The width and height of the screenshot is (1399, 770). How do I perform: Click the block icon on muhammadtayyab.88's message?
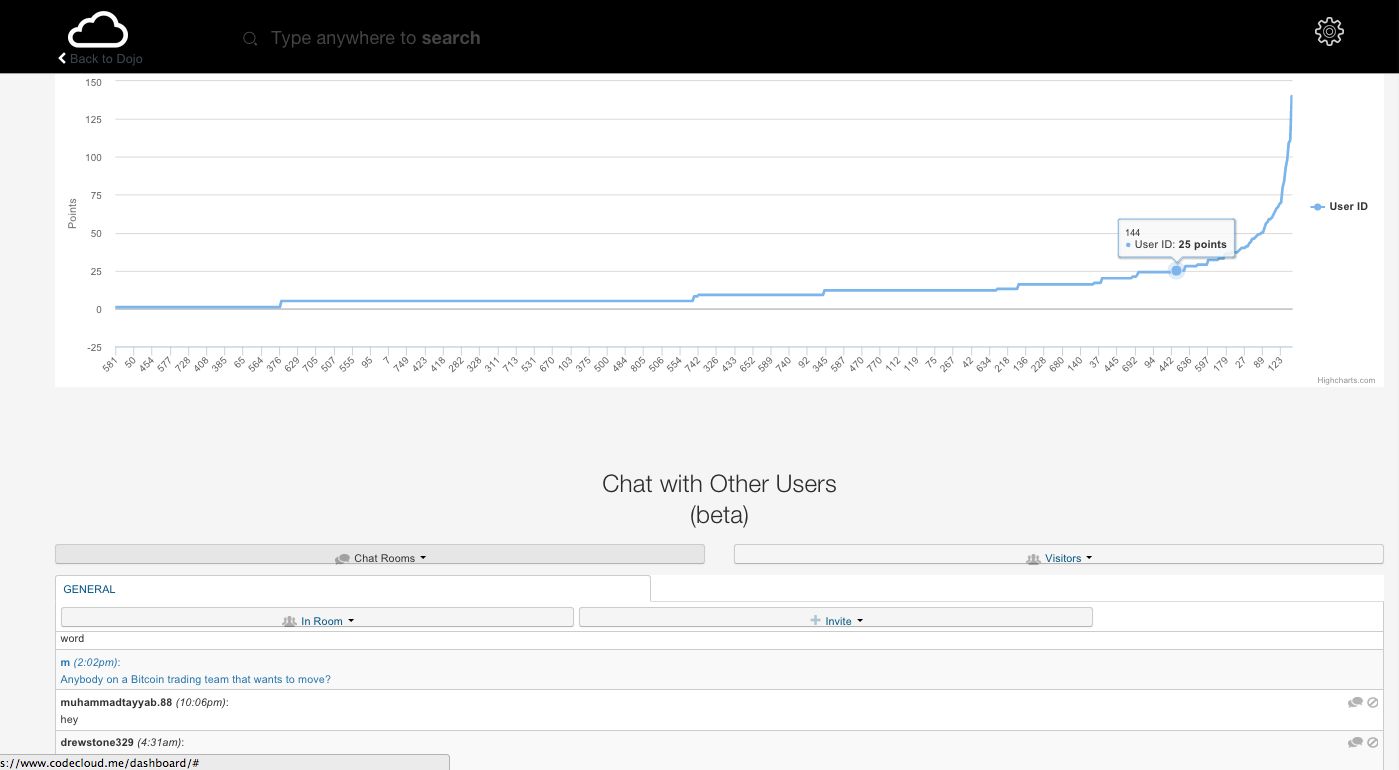click(1373, 702)
